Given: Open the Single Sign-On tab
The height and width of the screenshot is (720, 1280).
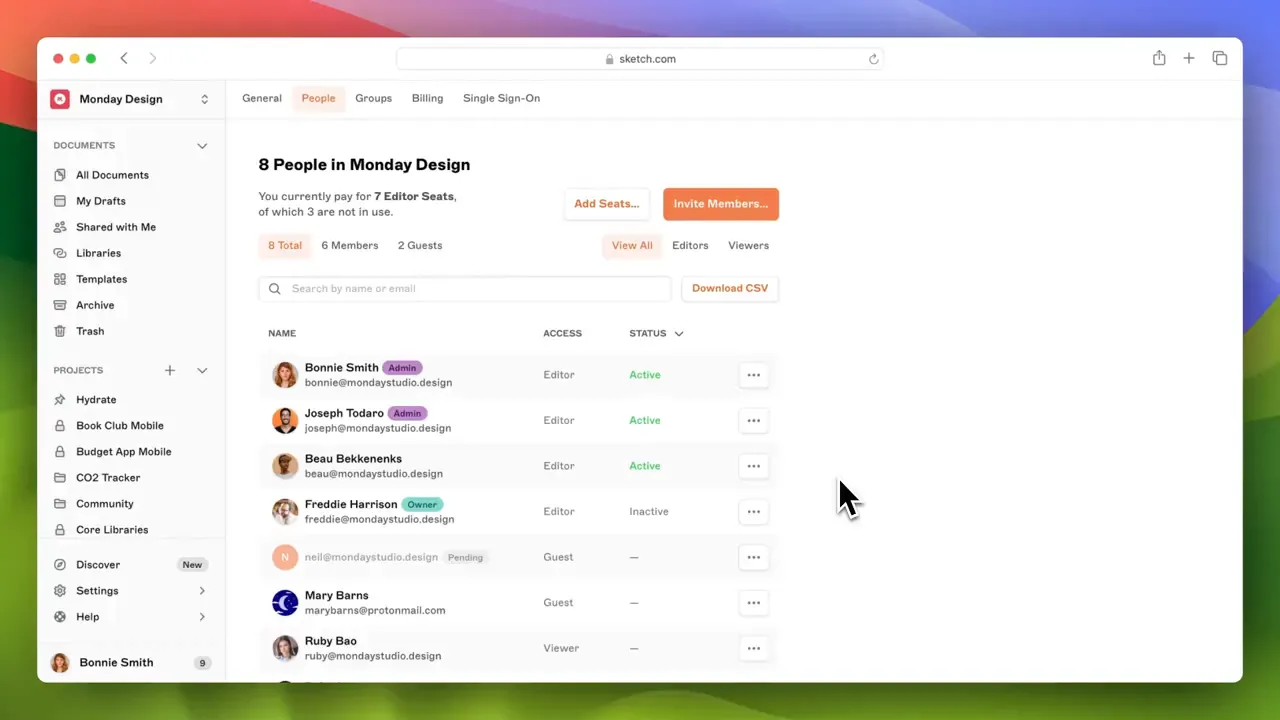Looking at the screenshot, I should click(501, 98).
